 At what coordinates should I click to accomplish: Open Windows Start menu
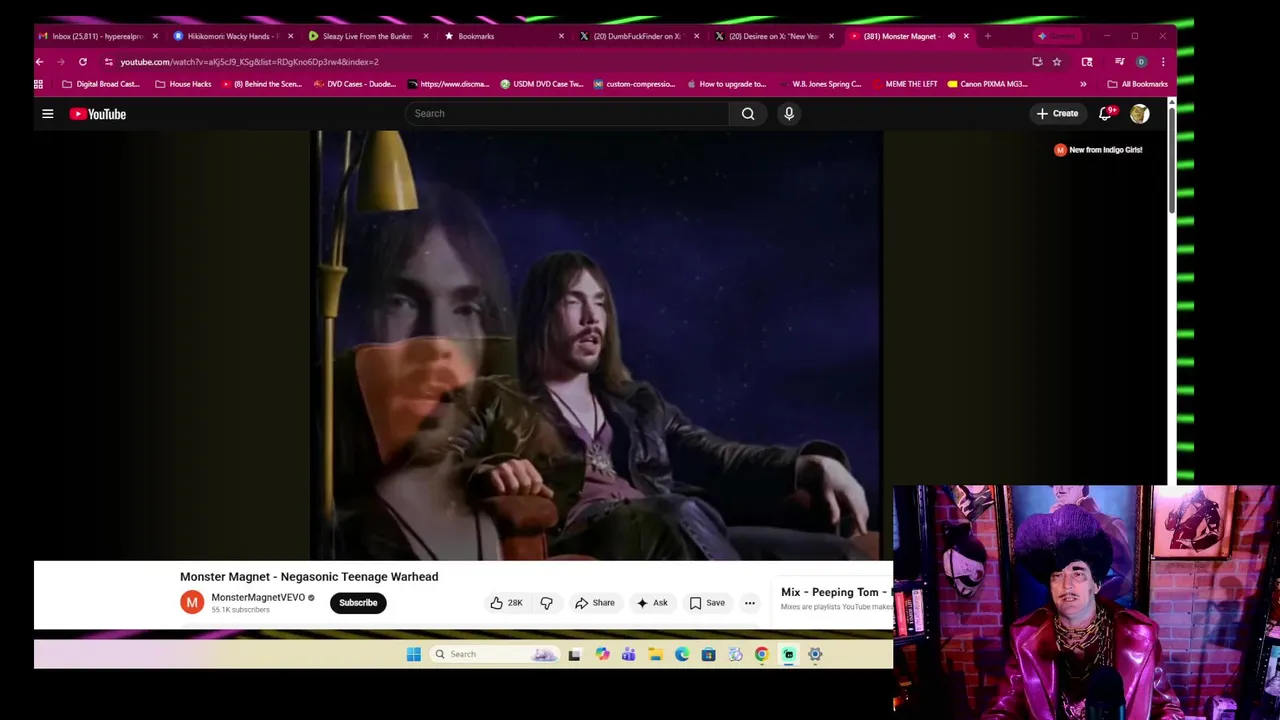tap(414, 655)
